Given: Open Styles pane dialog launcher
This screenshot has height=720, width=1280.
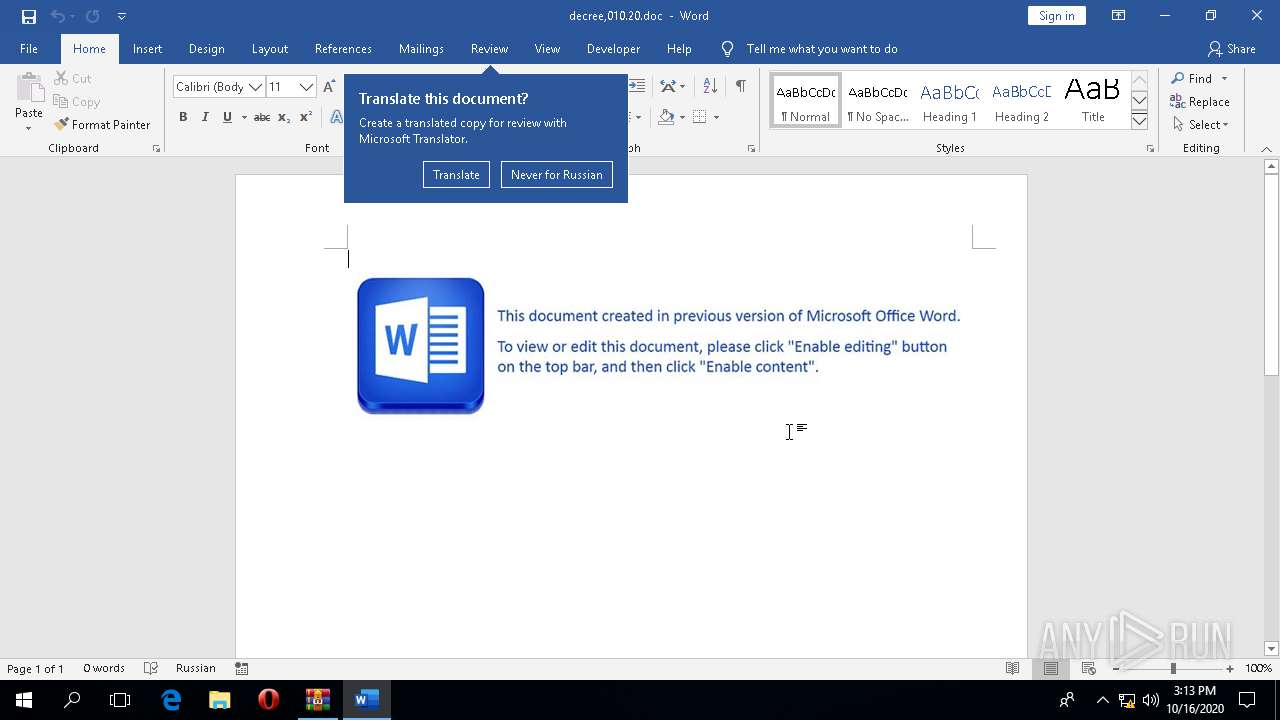Looking at the screenshot, I should pyautogui.click(x=1150, y=148).
